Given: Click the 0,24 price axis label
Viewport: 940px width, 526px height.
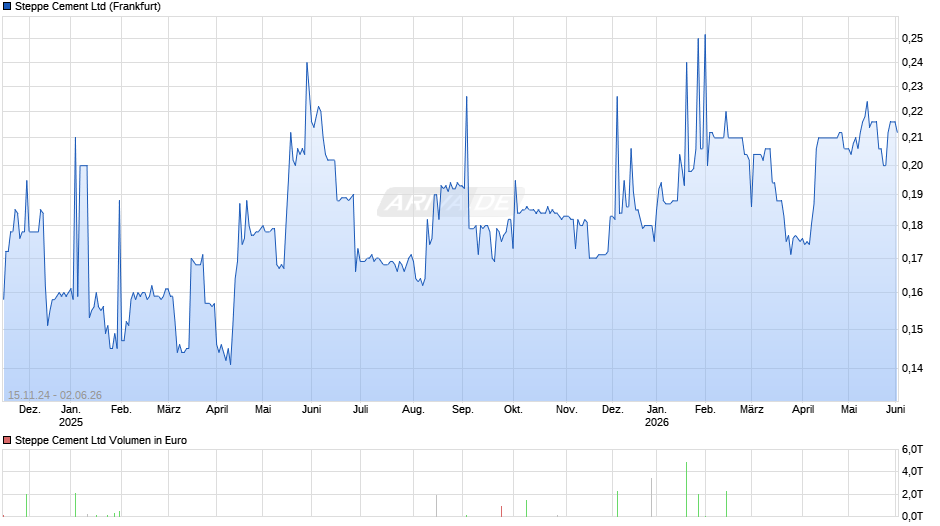Looking at the screenshot, I should tap(912, 62).
